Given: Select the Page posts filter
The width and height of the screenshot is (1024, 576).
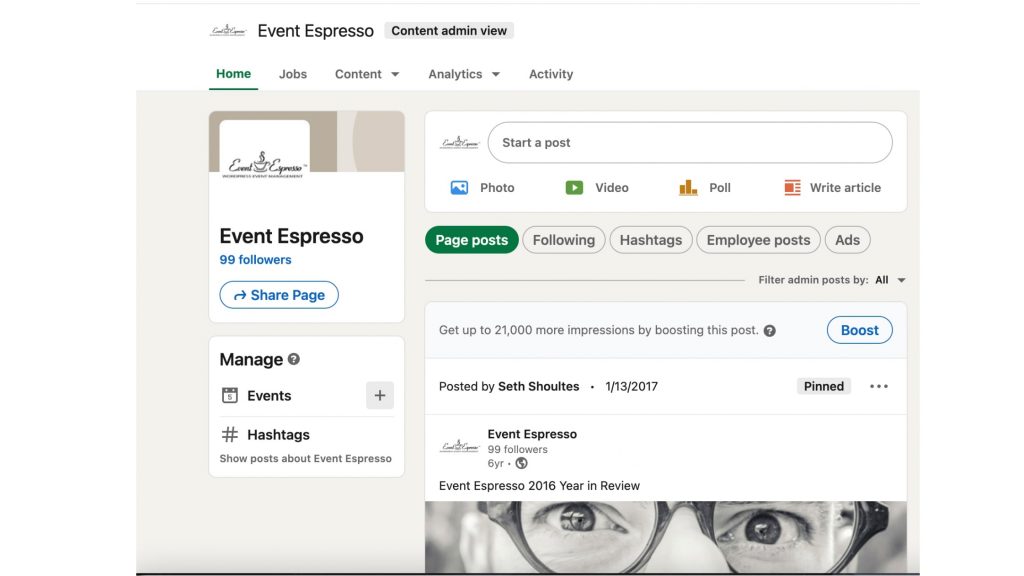Looking at the screenshot, I should 472,240.
